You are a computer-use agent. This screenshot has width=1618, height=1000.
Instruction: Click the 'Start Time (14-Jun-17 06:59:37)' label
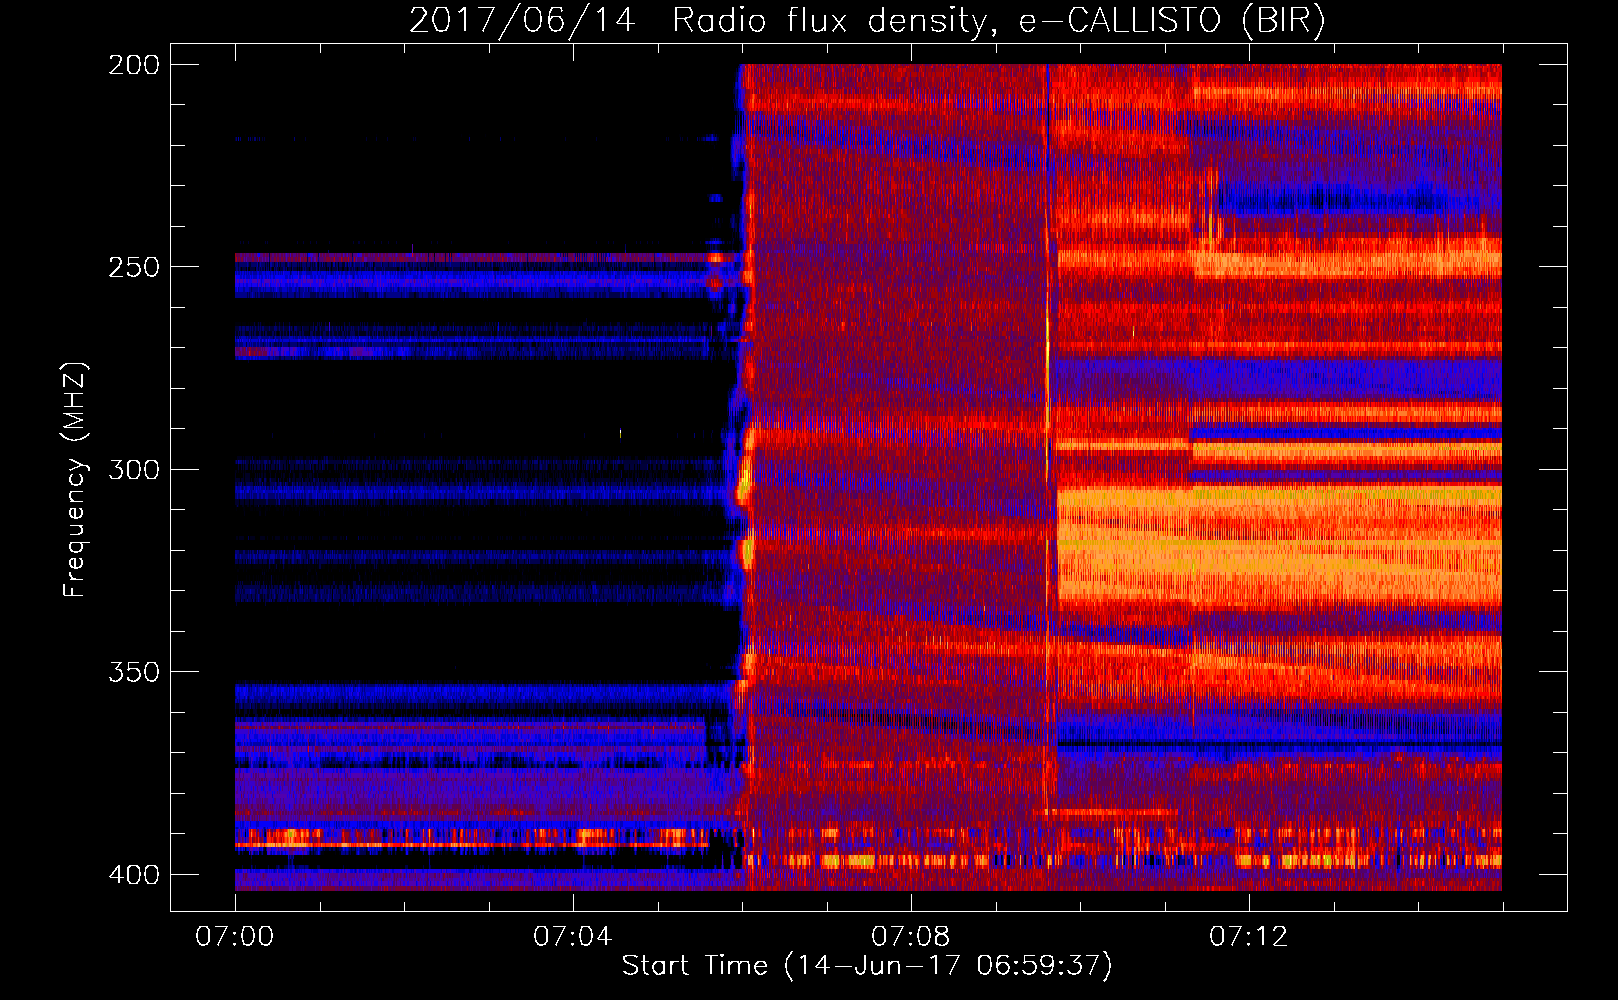[867, 966]
